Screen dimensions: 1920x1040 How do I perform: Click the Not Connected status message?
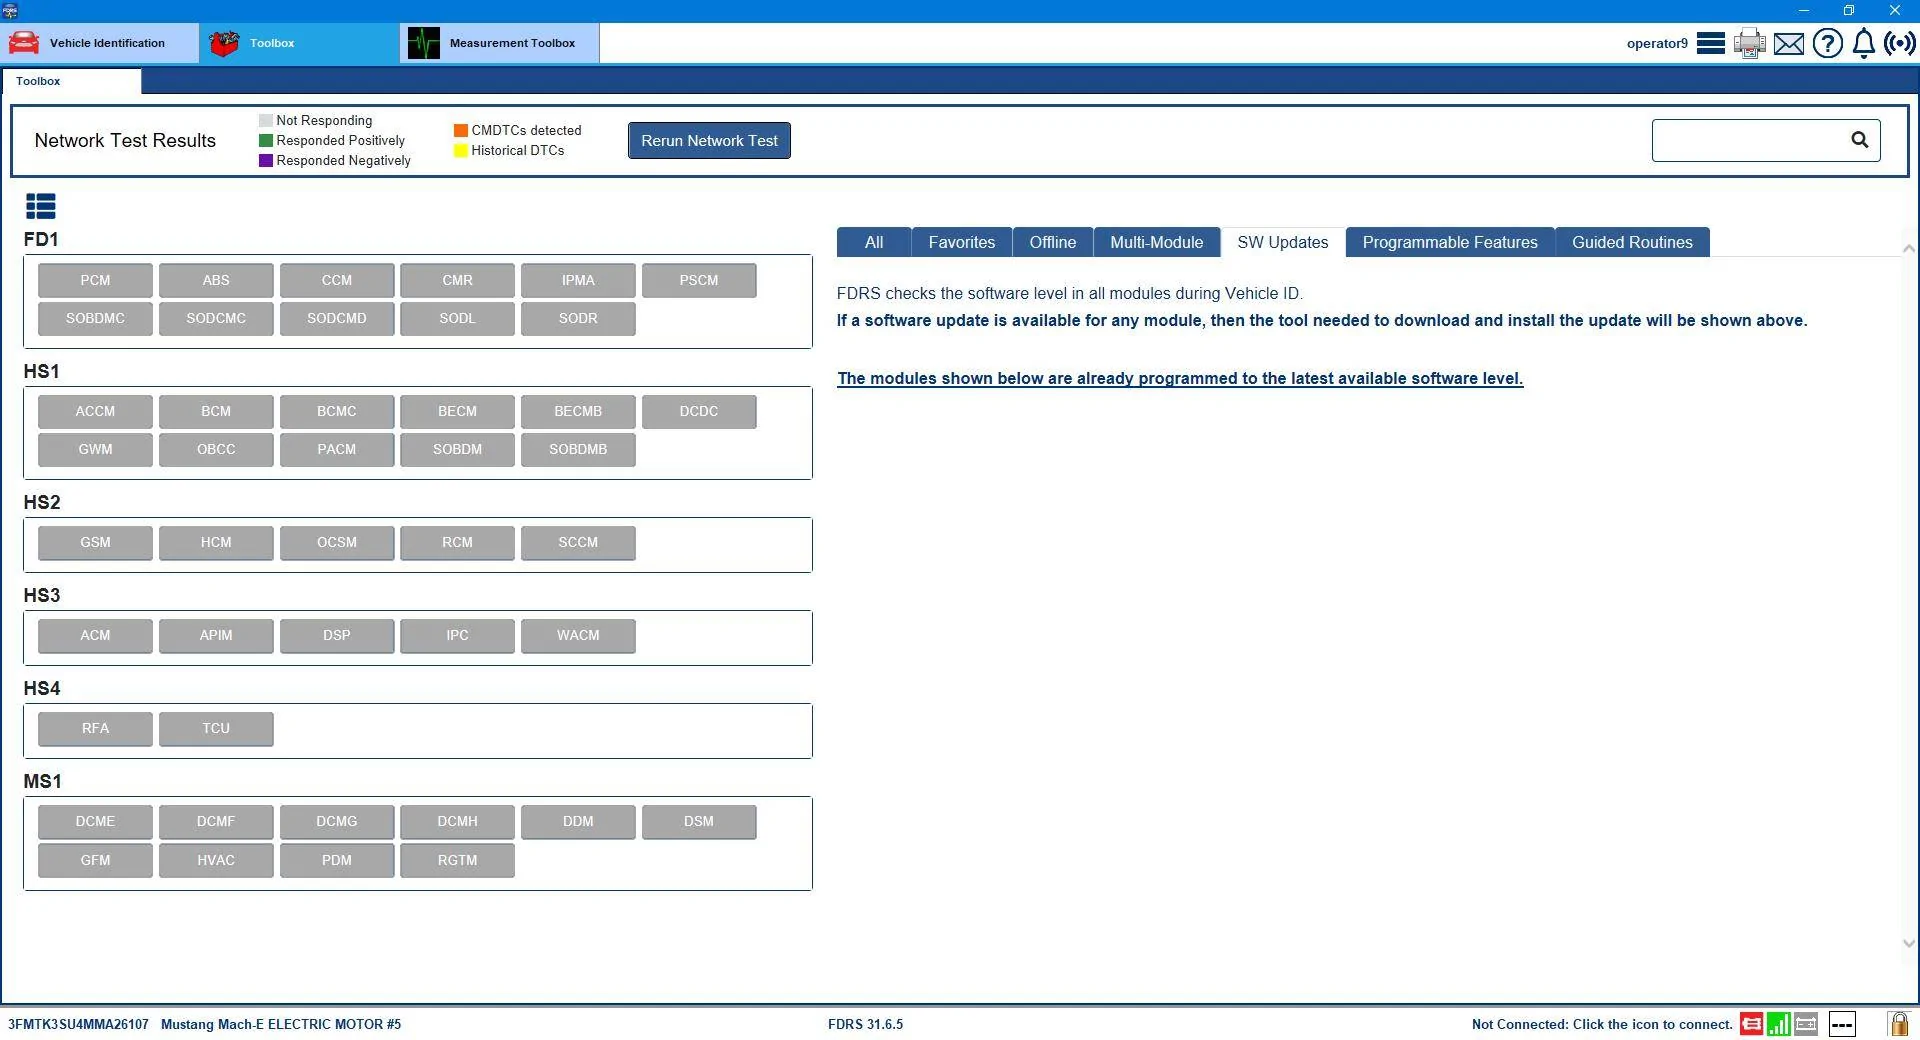click(1602, 1024)
